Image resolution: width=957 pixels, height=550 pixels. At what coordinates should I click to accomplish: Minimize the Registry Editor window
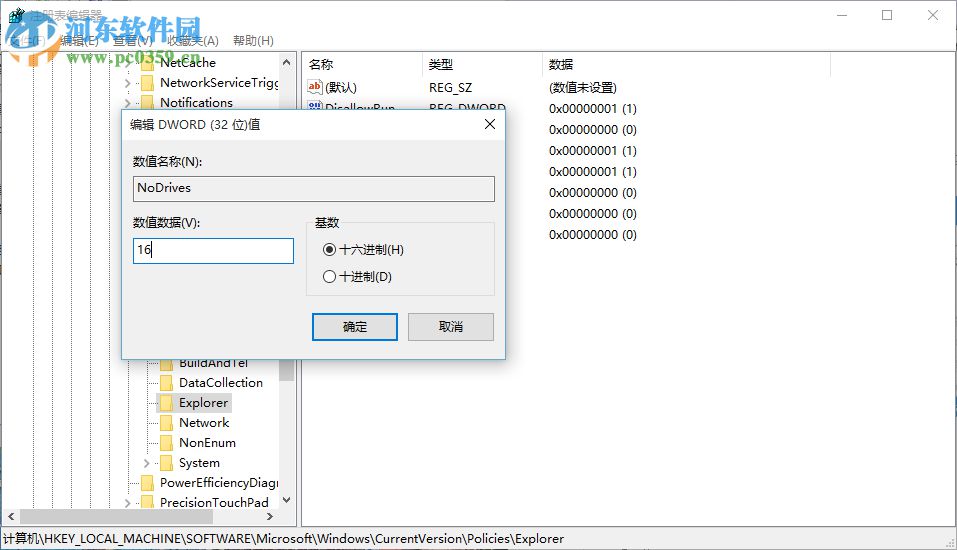coord(842,15)
